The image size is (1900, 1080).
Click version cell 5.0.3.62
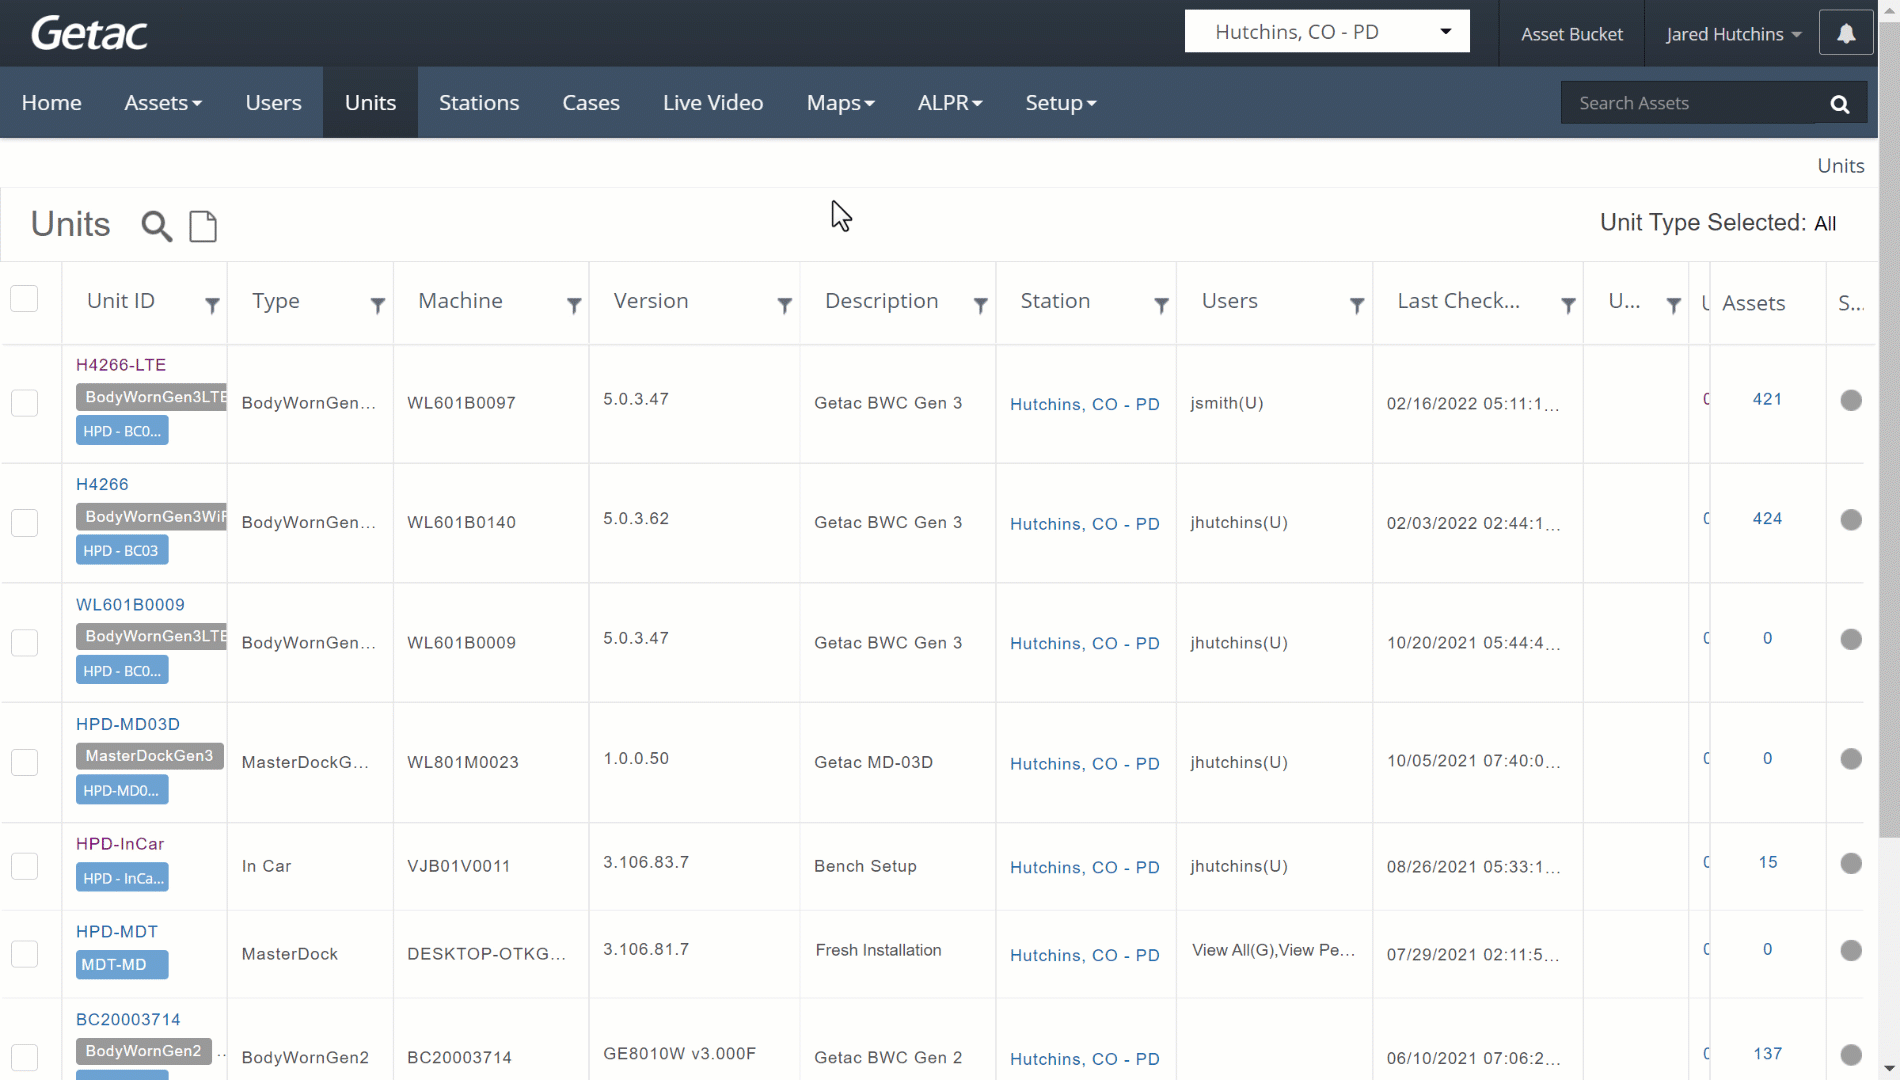[x=636, y=518]
